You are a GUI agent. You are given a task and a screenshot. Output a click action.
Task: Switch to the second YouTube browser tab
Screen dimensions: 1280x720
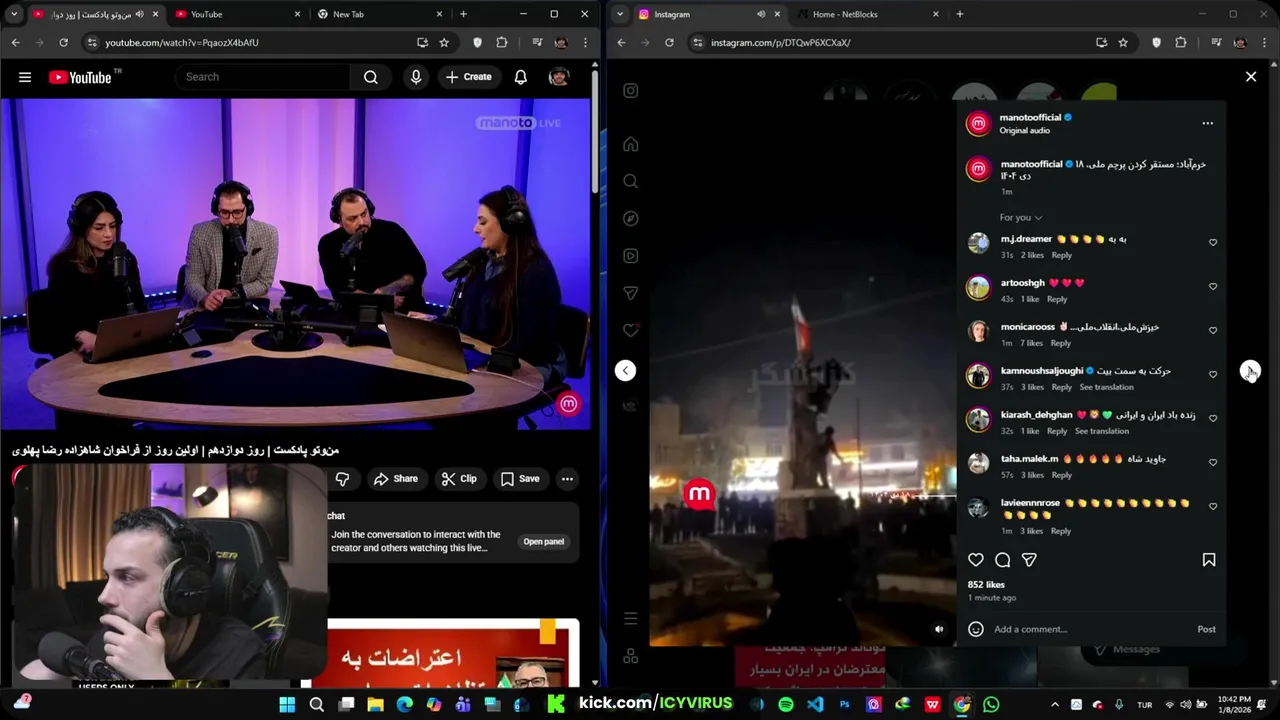[x=237, y=14]
